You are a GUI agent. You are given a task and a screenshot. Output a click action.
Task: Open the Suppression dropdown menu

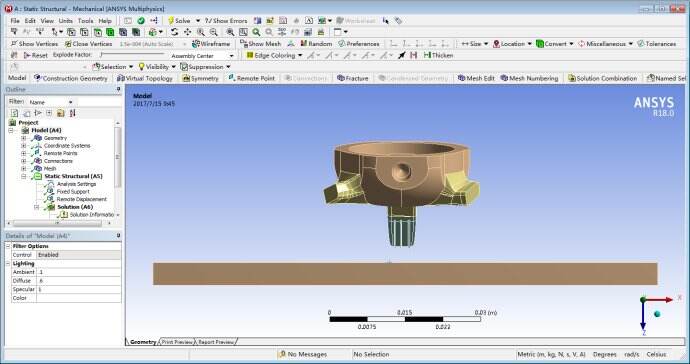pos(206,67)
